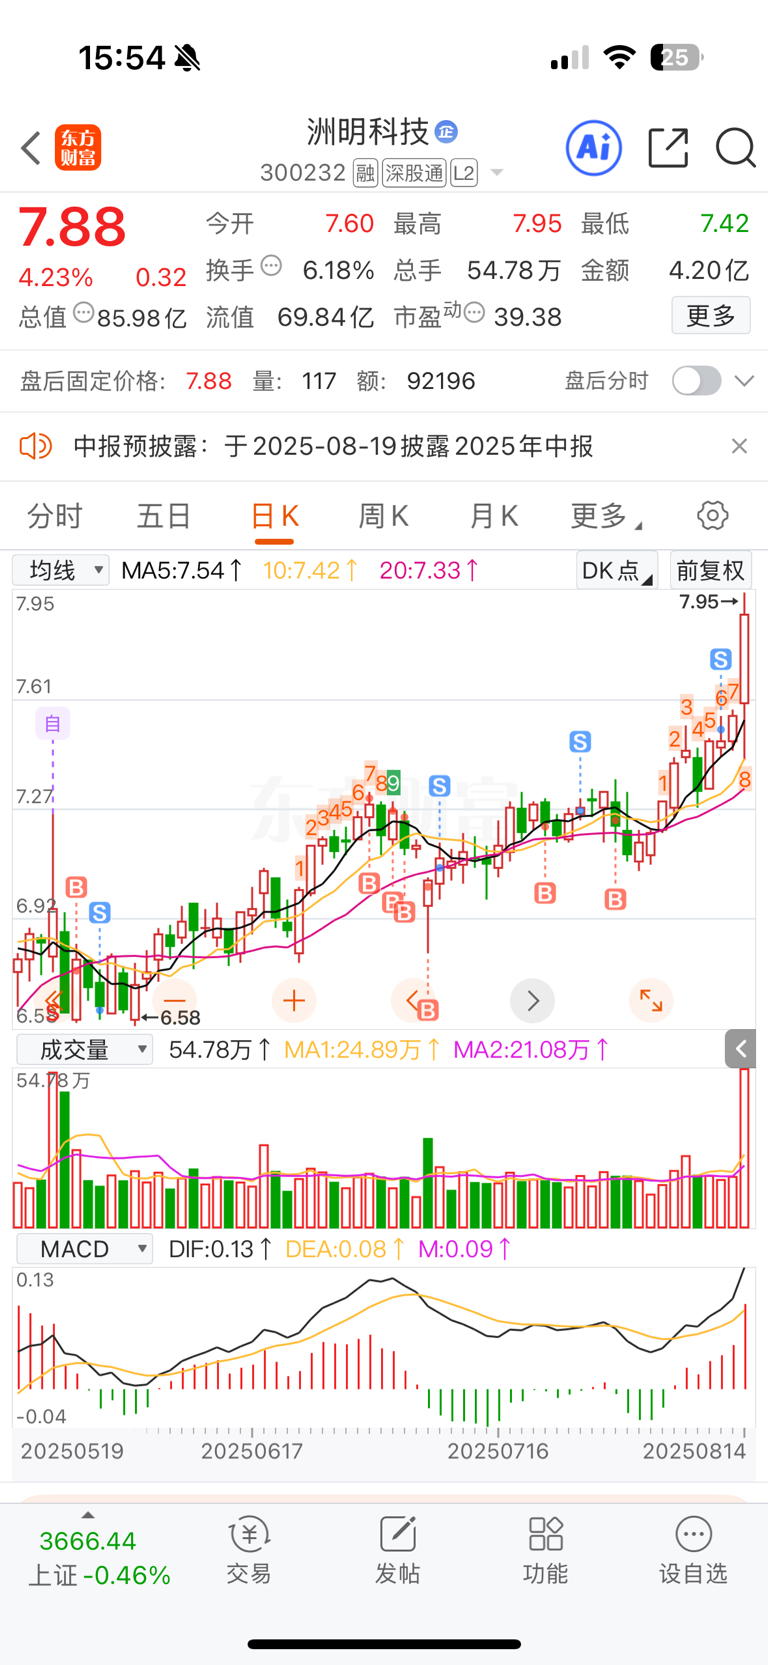The image size is (769, 1665).
Task: Switch to the 周K tab
Action: (384, 516)
